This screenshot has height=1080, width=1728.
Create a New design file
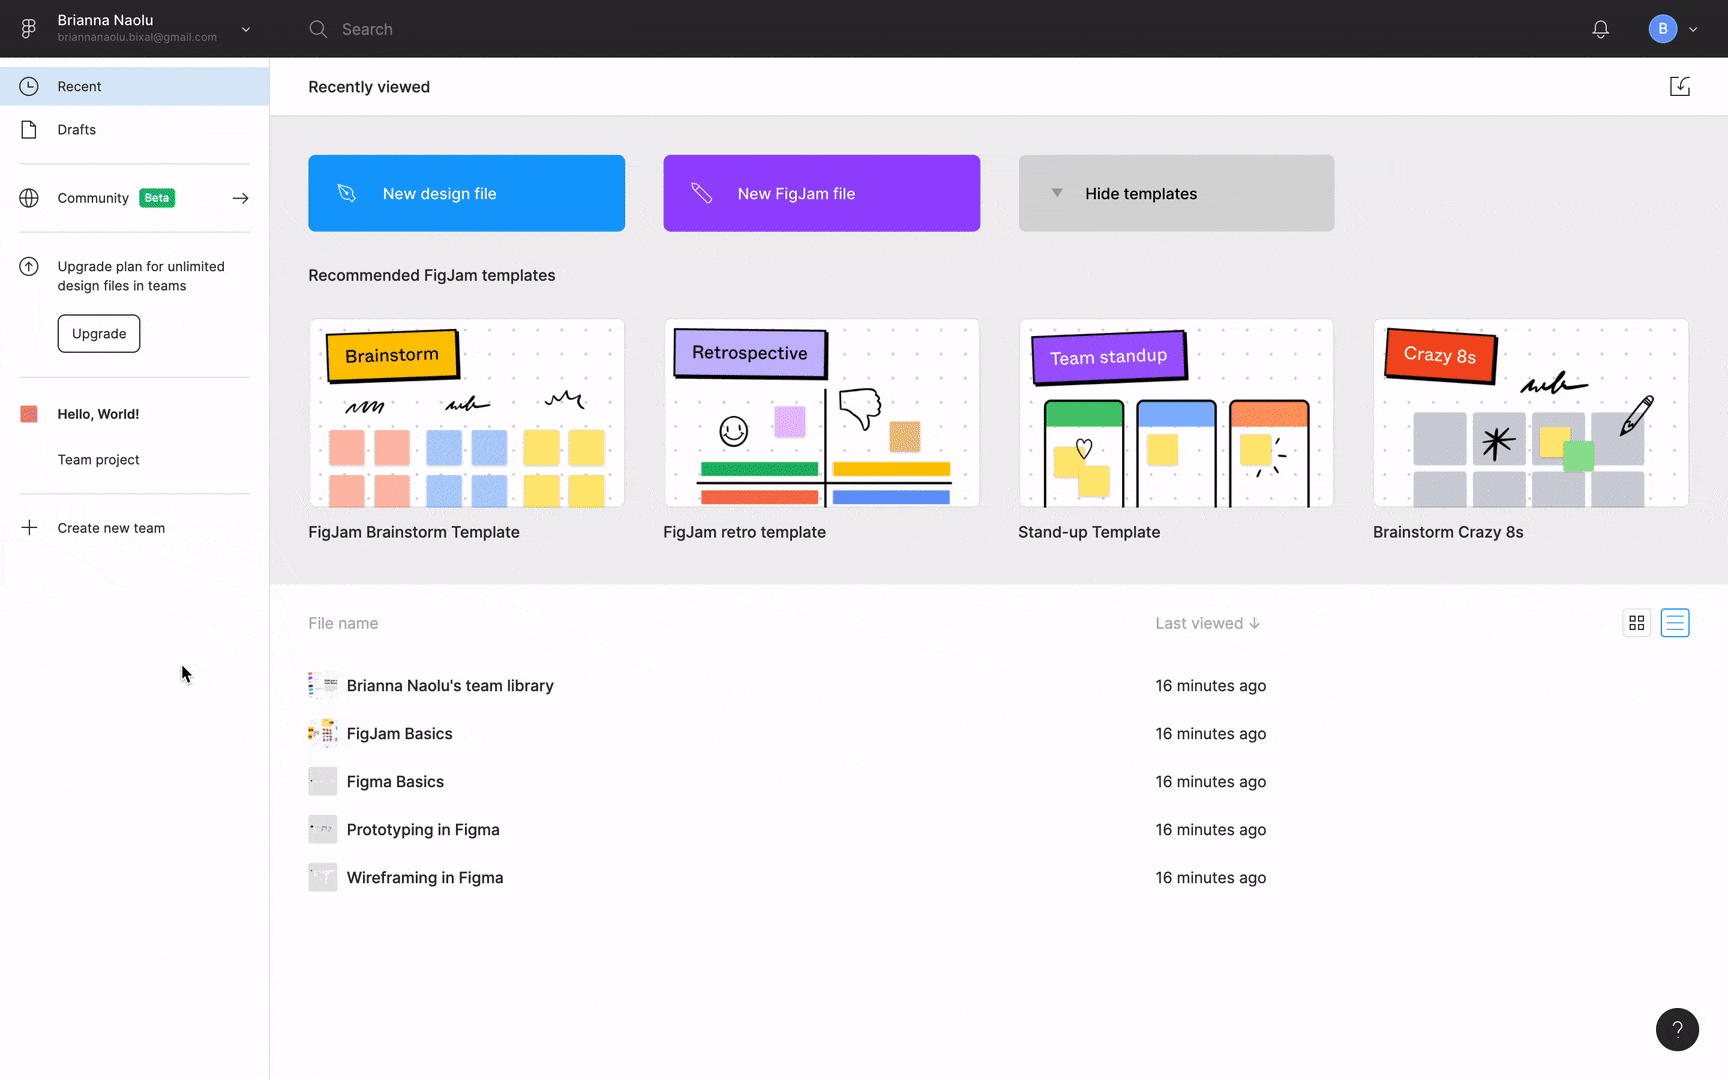coord(466,193)
